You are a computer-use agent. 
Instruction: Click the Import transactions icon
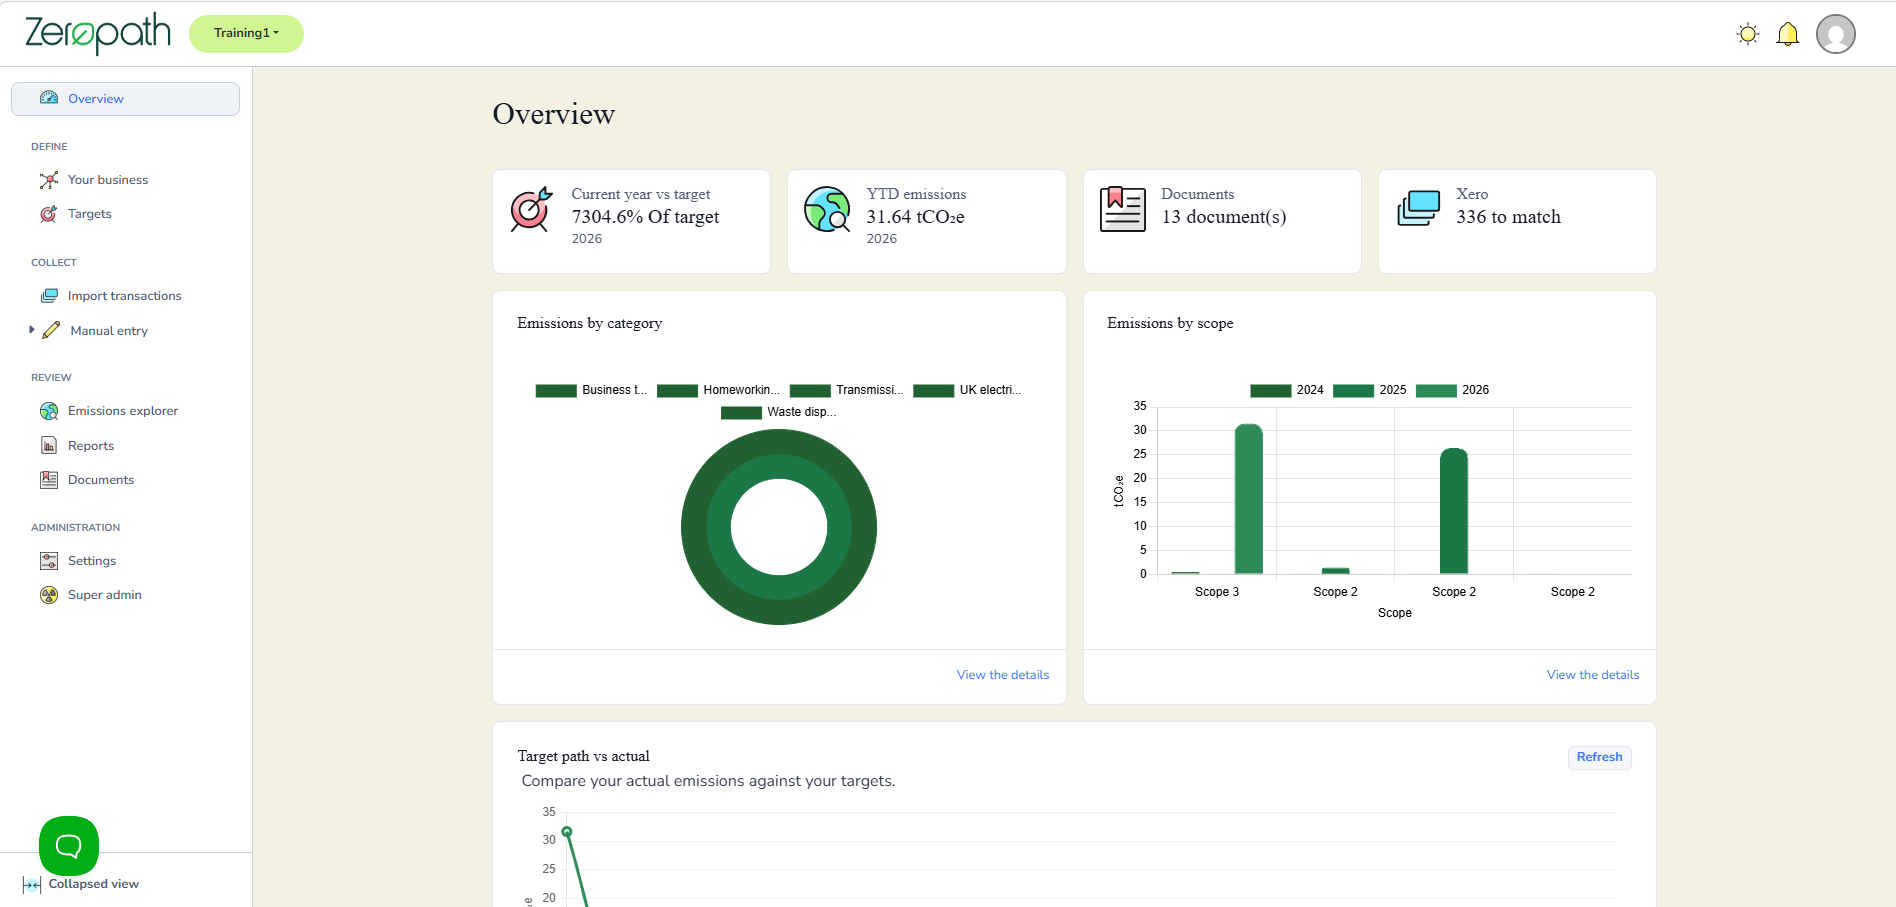tap(49, 296)
